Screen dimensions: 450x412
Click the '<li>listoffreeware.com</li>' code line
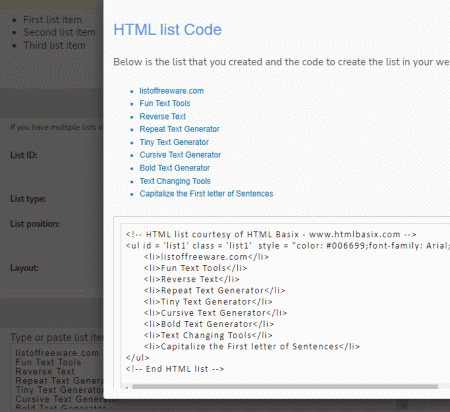[206, 257]
